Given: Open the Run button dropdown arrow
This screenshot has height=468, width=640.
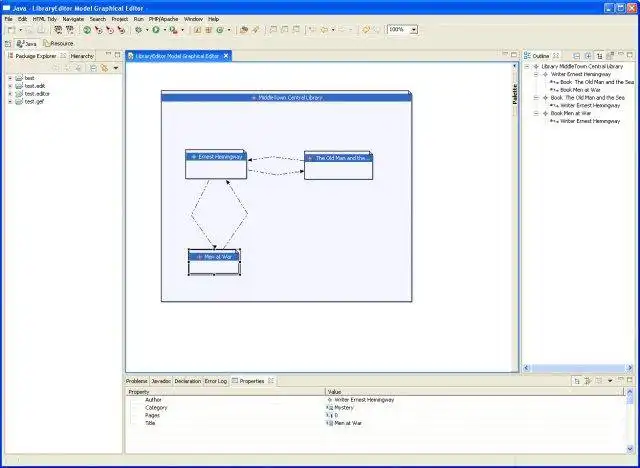Looking at the screenshot, I should pos(164,30).
